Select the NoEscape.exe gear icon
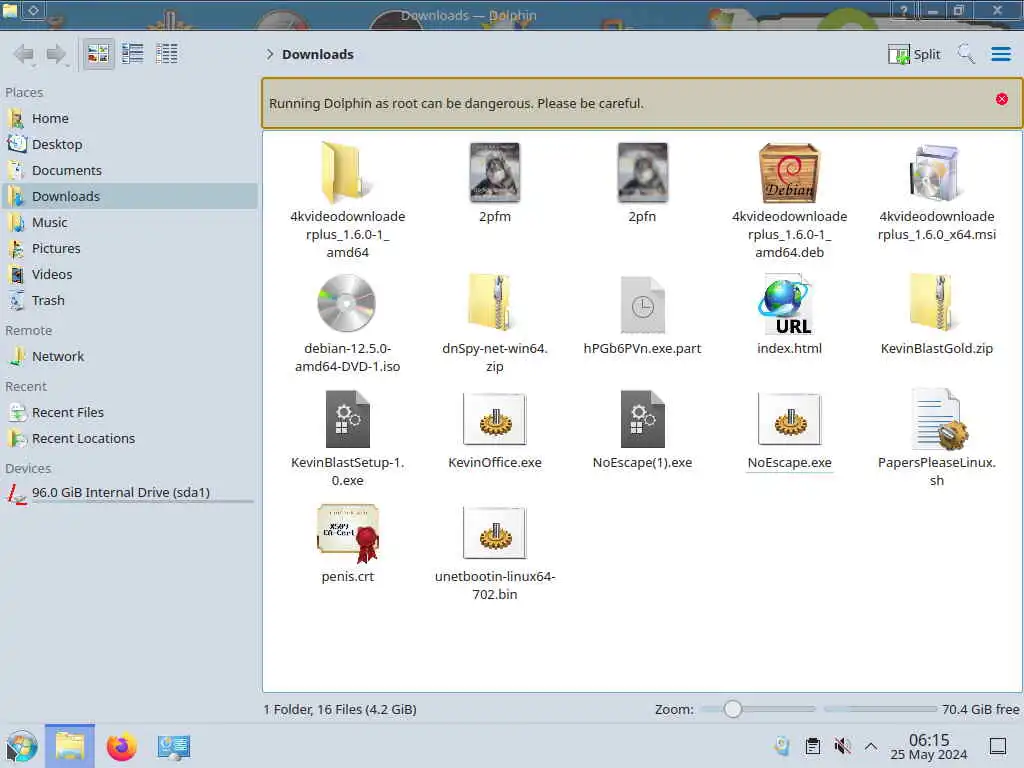 789,419
